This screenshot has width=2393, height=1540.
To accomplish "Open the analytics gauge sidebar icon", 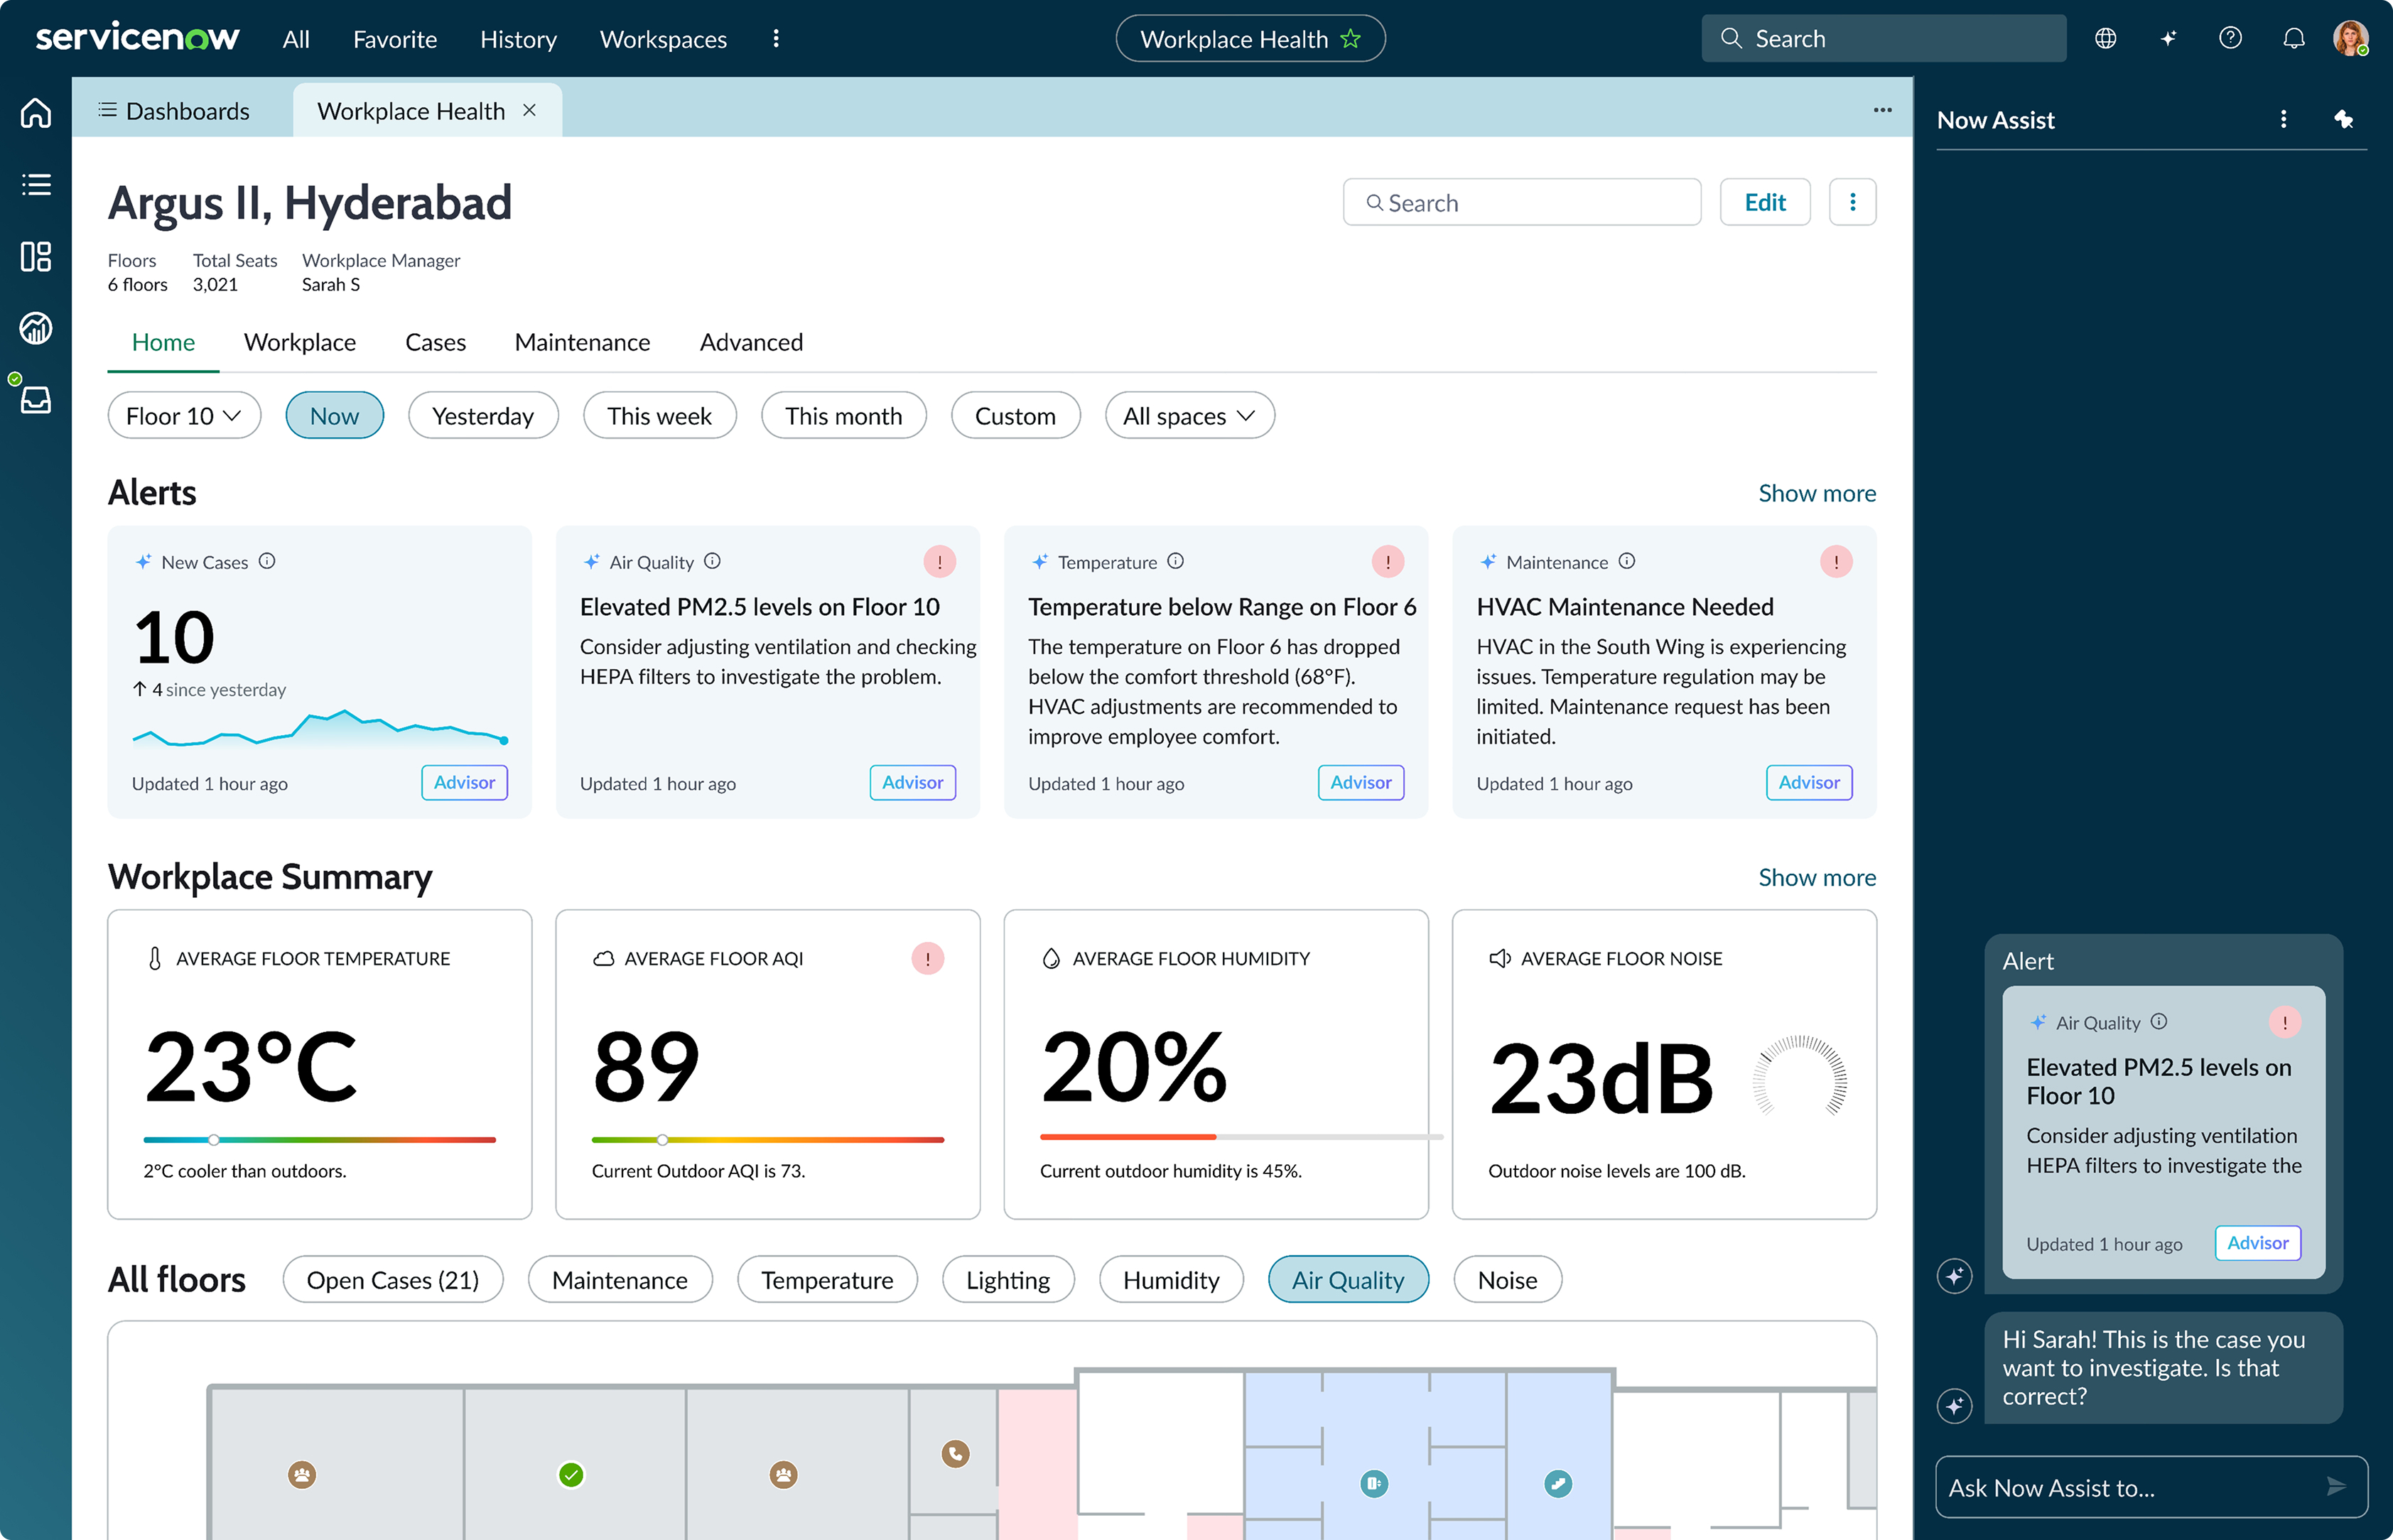I will coord(36,328).
